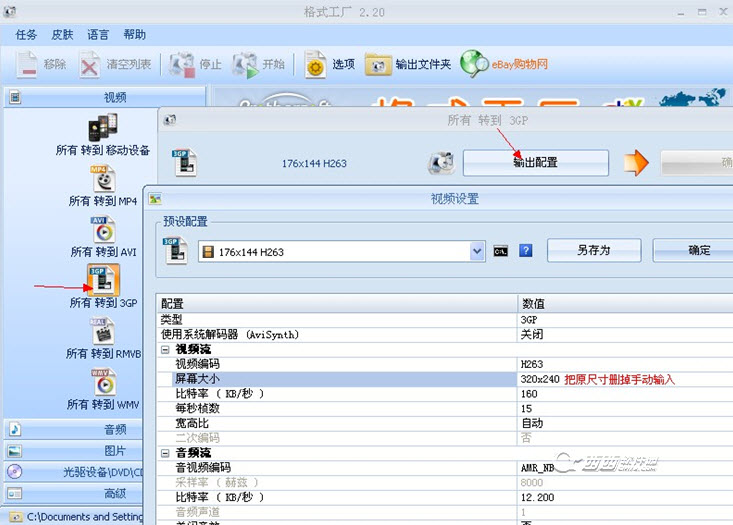Click the icon left of 输出配置 button

pos(441,163)
